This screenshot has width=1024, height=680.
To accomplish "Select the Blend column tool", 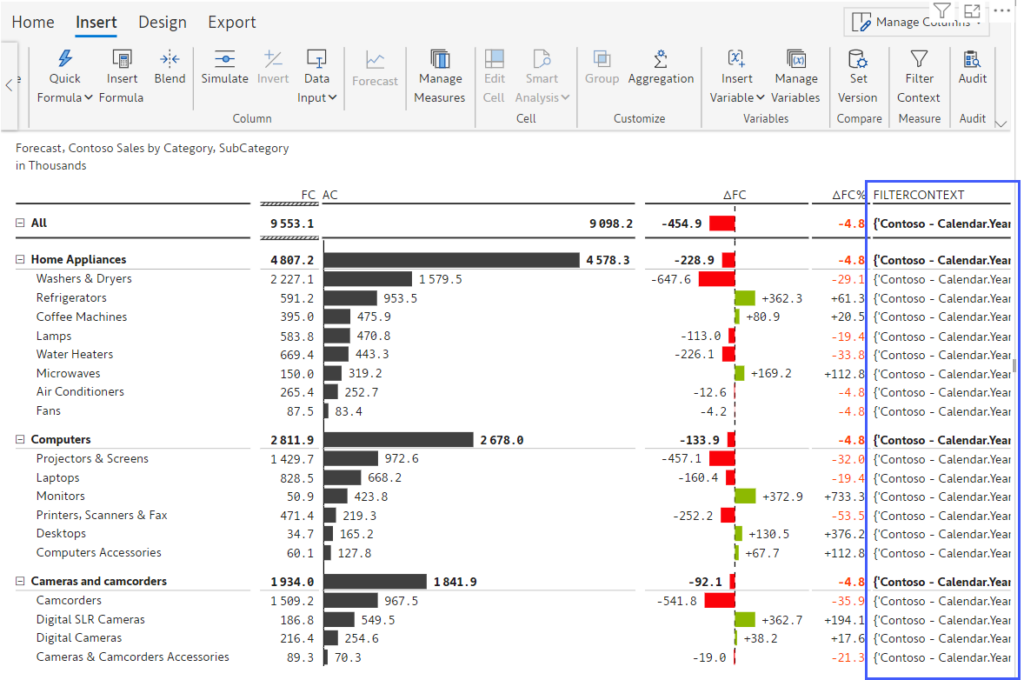I will (169, 70).
